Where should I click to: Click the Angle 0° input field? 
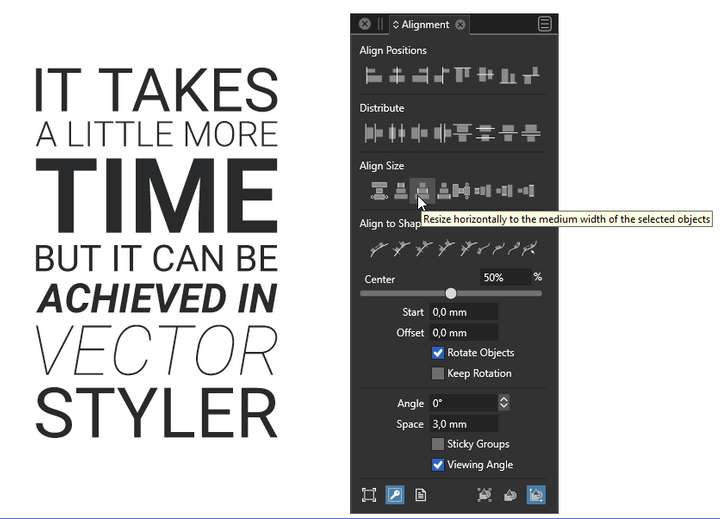coord(463,403)
